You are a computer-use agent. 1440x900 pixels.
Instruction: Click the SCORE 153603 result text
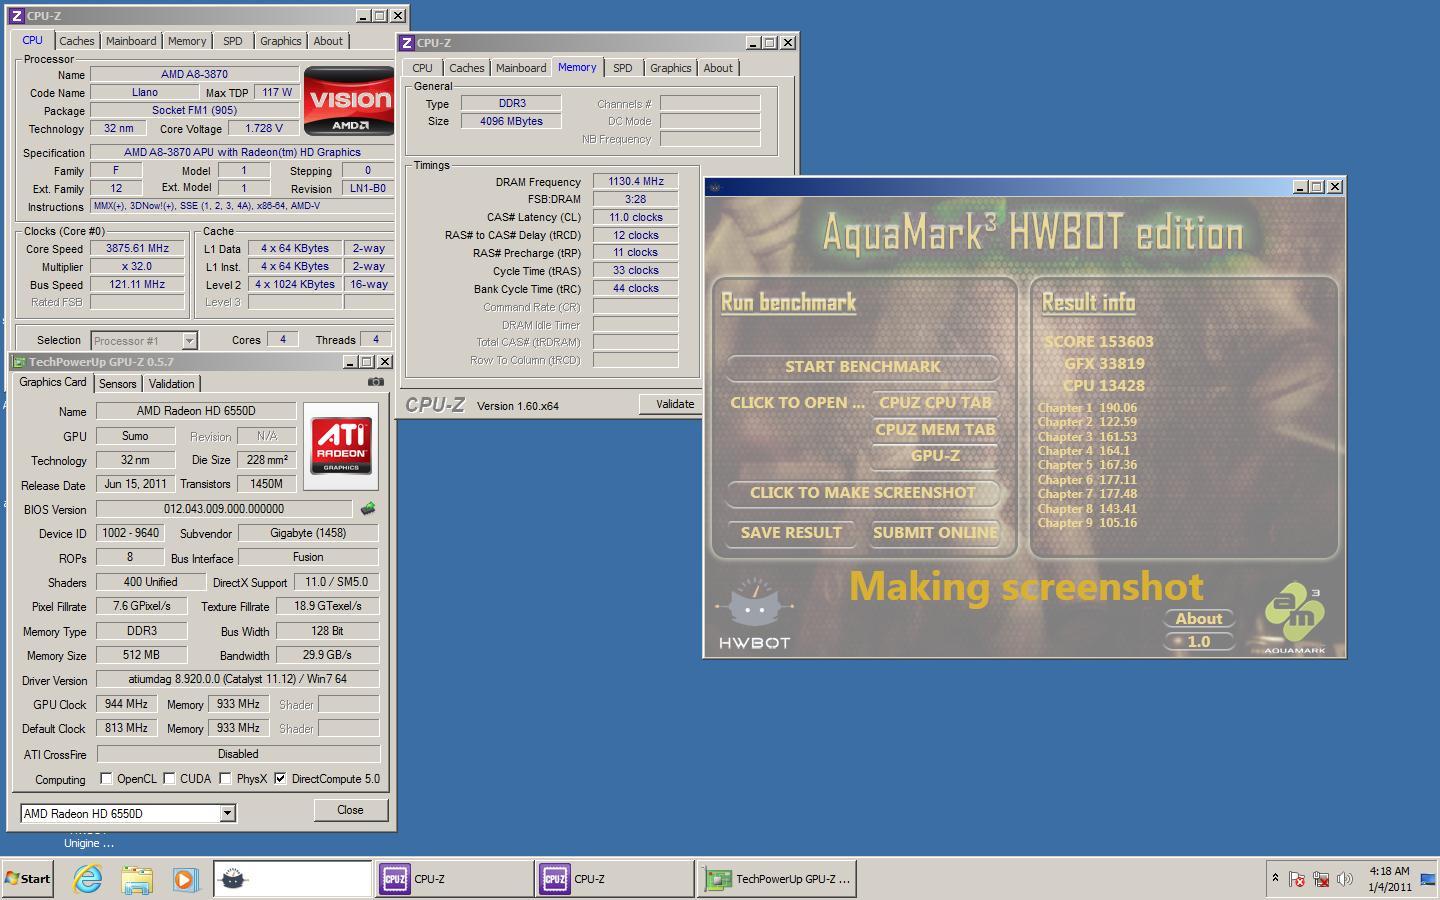pyautogui.click(x=1098, y=342)
